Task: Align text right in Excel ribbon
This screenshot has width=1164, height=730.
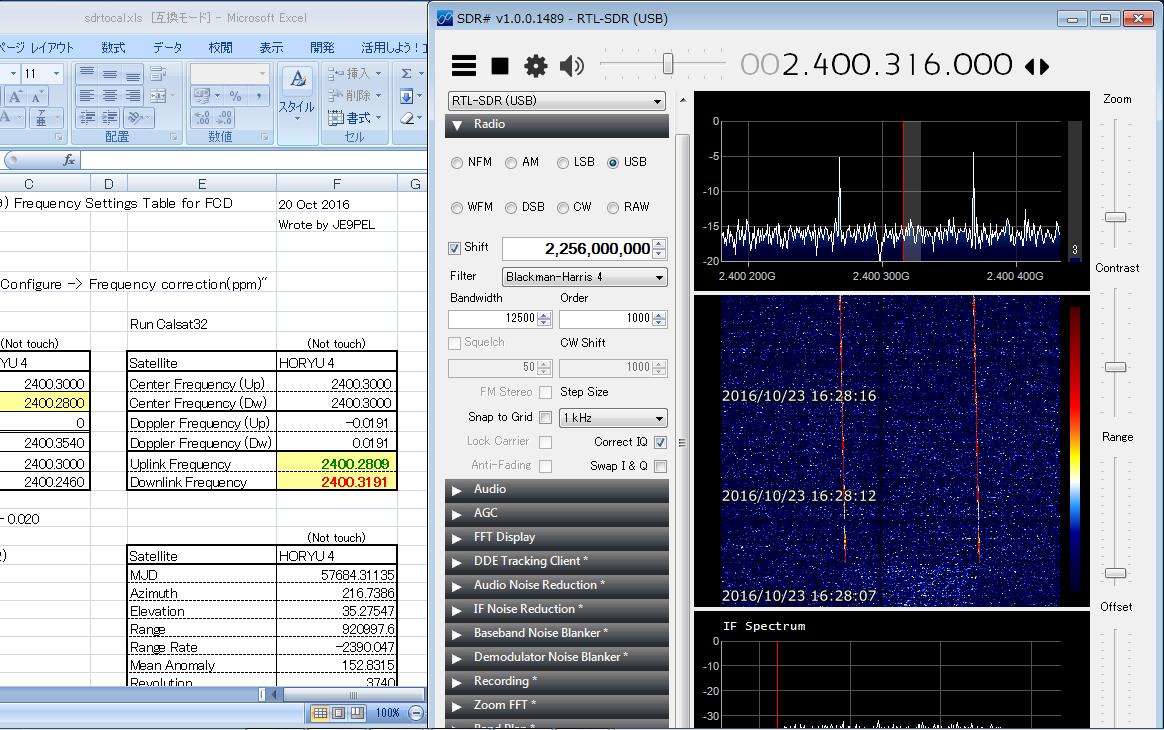Action: [133, 96]
